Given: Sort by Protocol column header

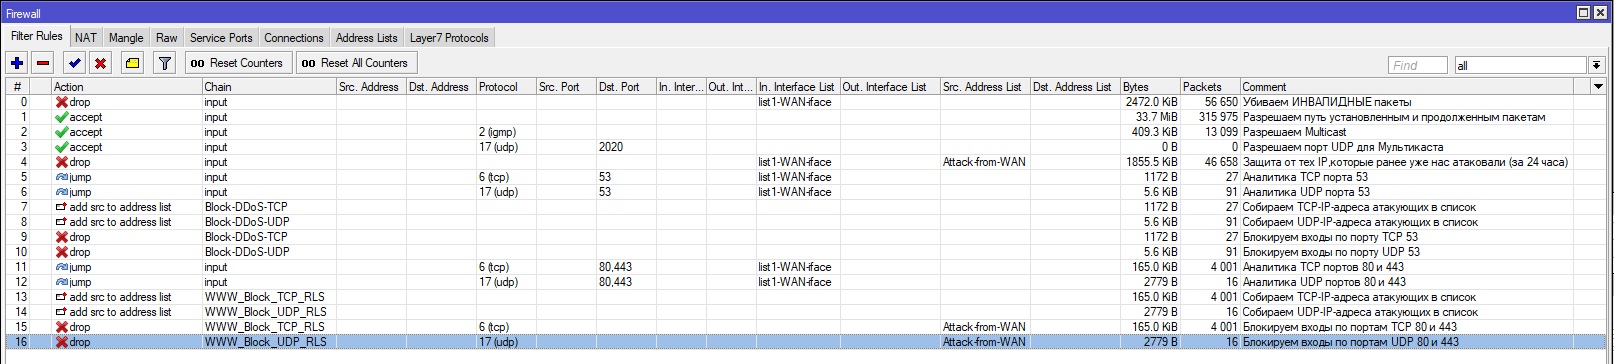Looking at the screenshot, I should [x=506, y=87].
